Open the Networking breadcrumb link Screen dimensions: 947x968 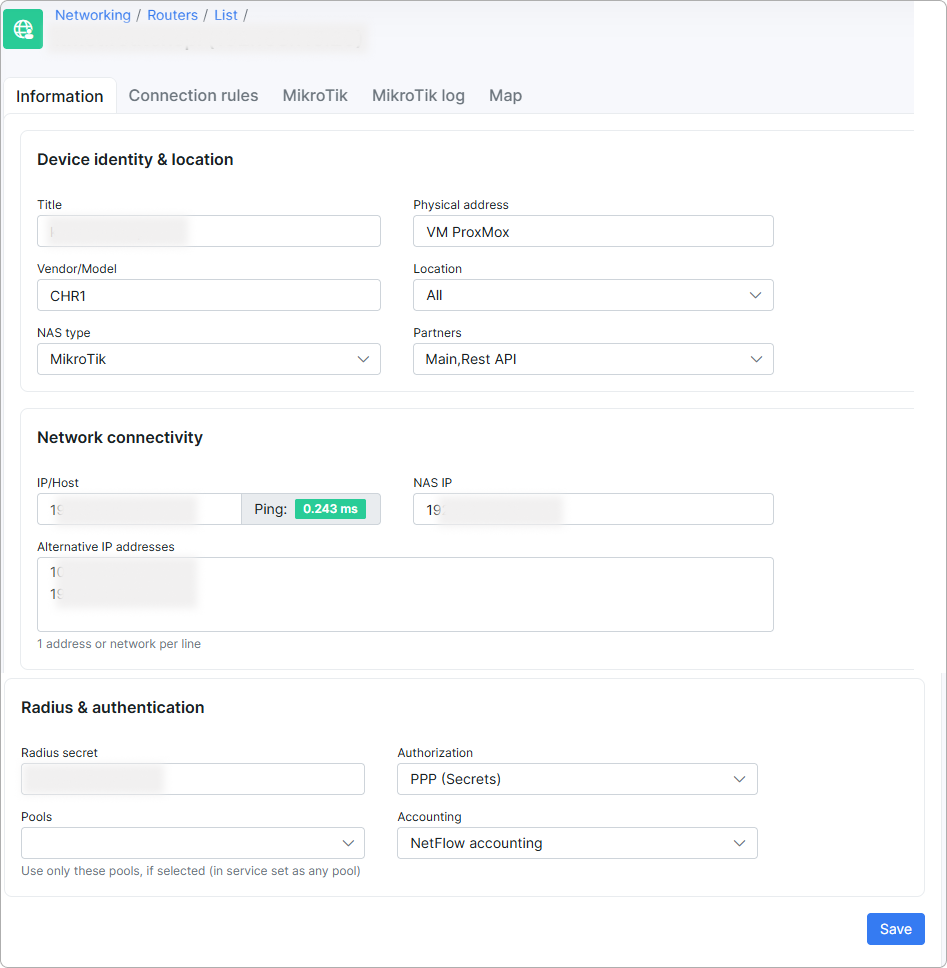pyautogui.click(x=93, y=15)
